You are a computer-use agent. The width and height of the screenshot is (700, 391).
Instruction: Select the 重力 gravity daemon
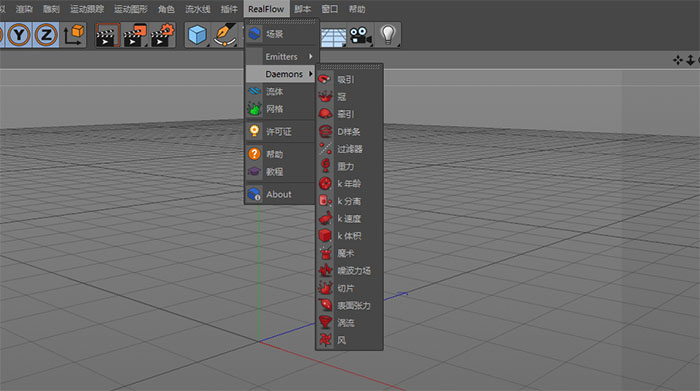(x=349, y=166)
